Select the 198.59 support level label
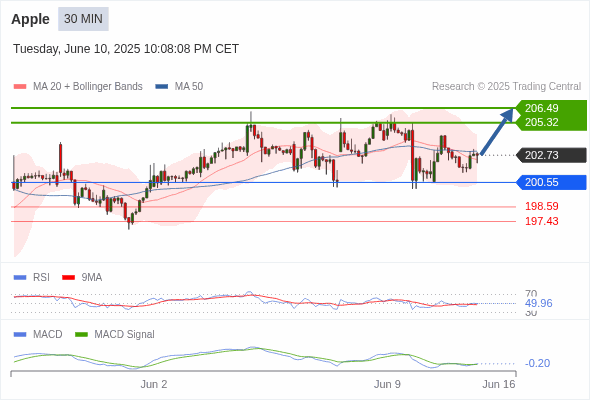Screen dimensions: 590x400 [541, 206]
